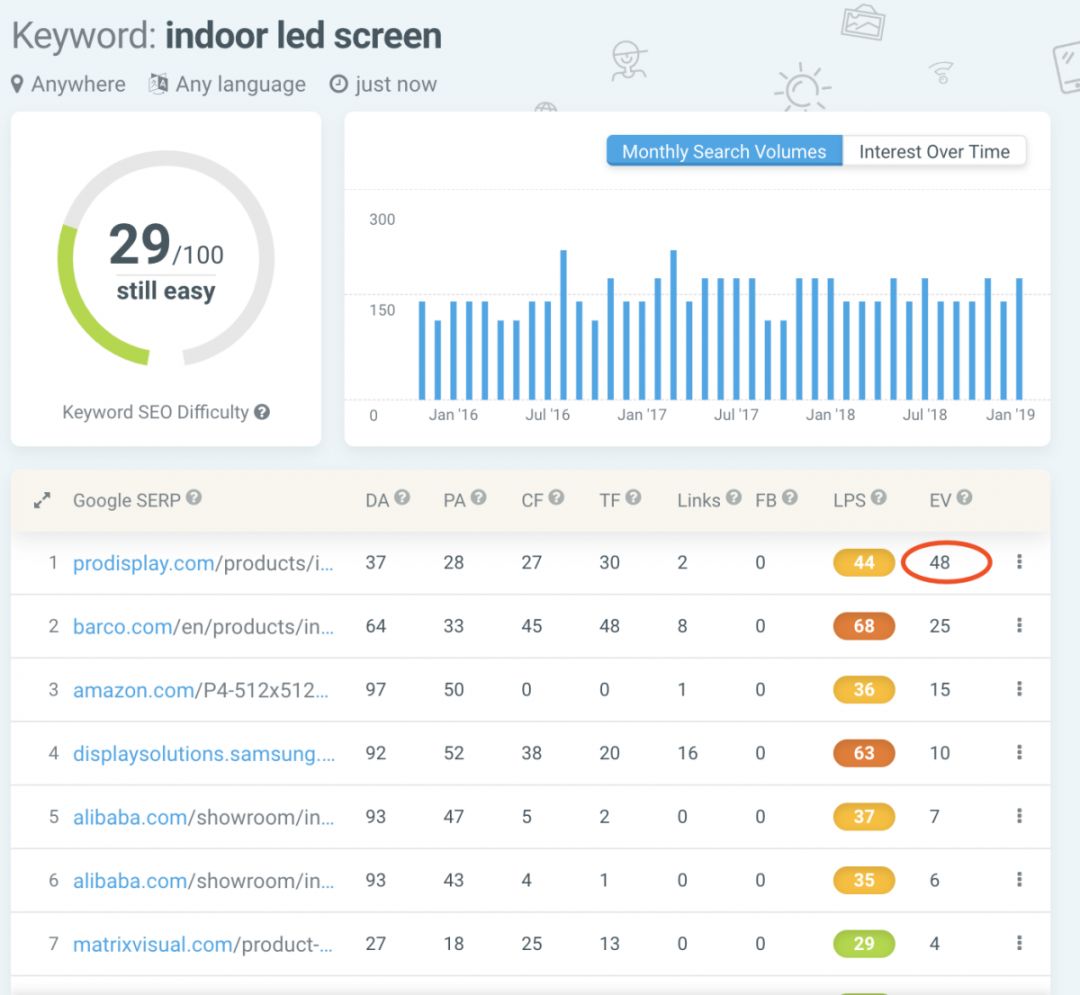Click the LPS badge 37 in row 5

864,817
